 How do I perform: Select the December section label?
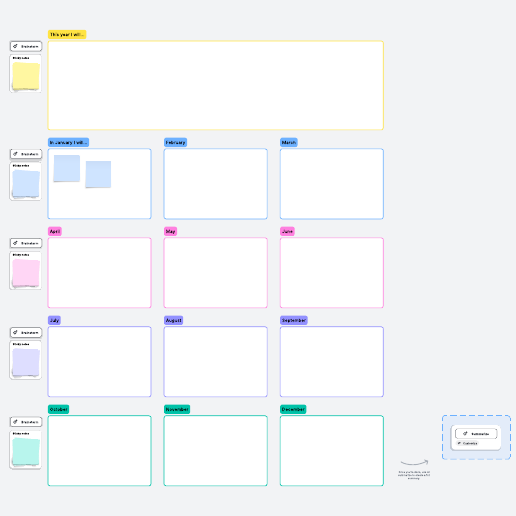[x=293, y=409]
